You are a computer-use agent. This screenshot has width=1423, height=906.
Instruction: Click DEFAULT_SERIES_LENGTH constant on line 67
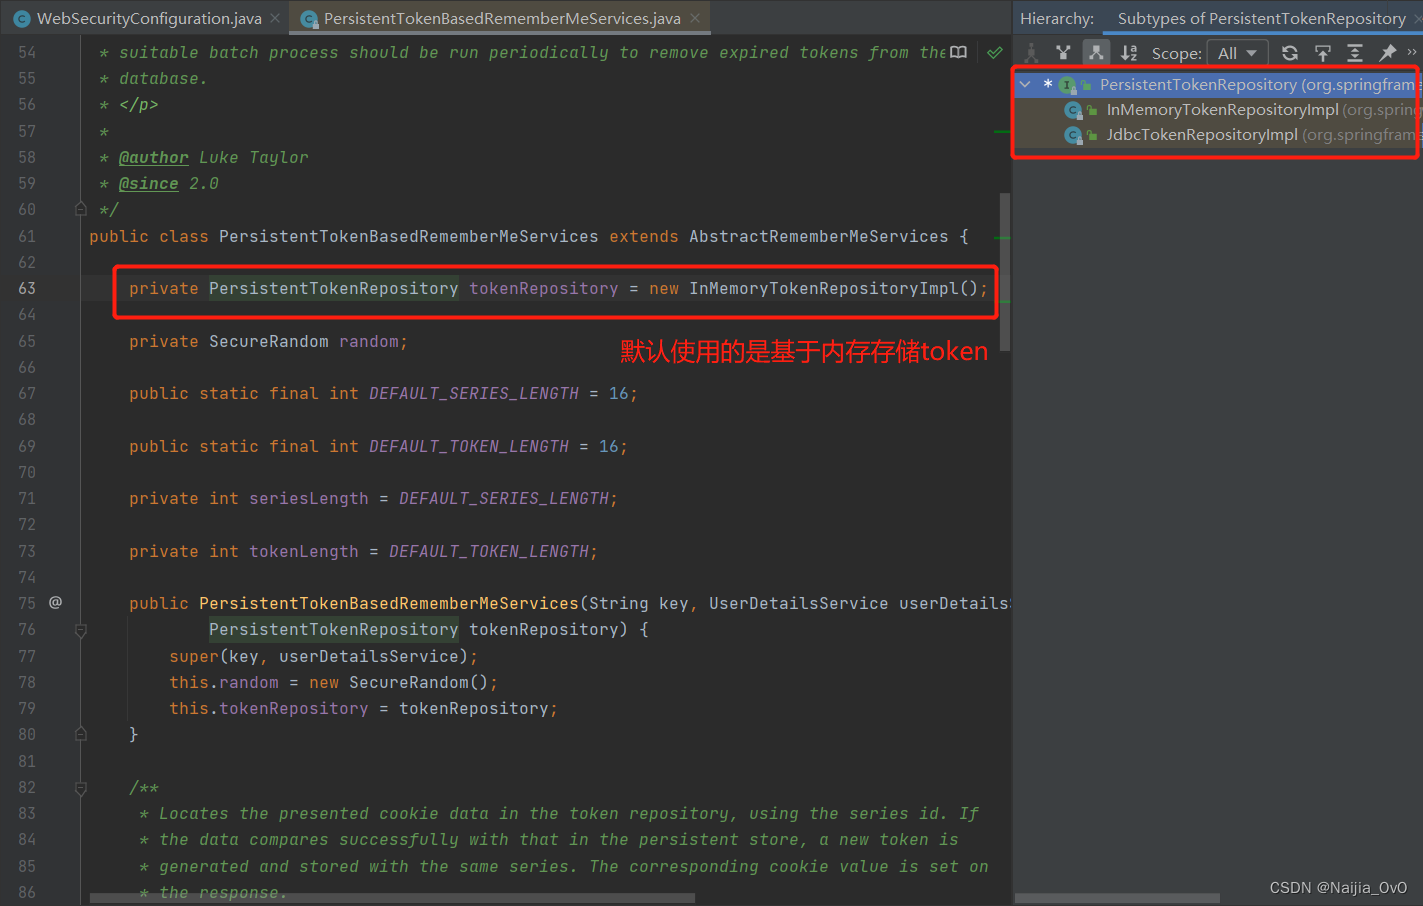(474, 393)
